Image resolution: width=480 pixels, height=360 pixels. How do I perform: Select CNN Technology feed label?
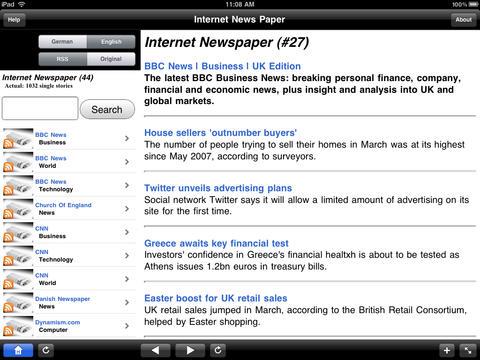54,256
